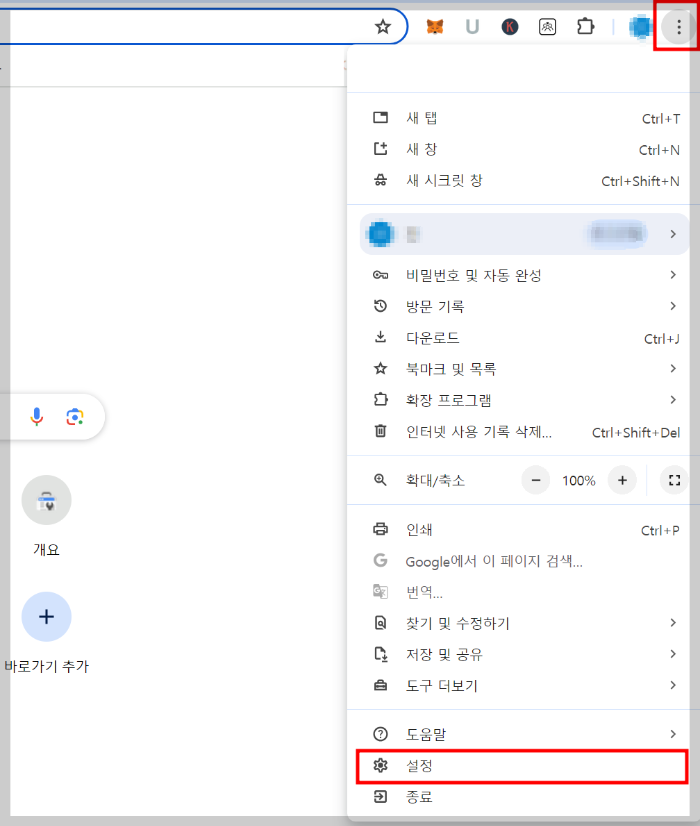Expand chevron beside 도구 더보기
The image size is (700, 826).
pos(673,685)
